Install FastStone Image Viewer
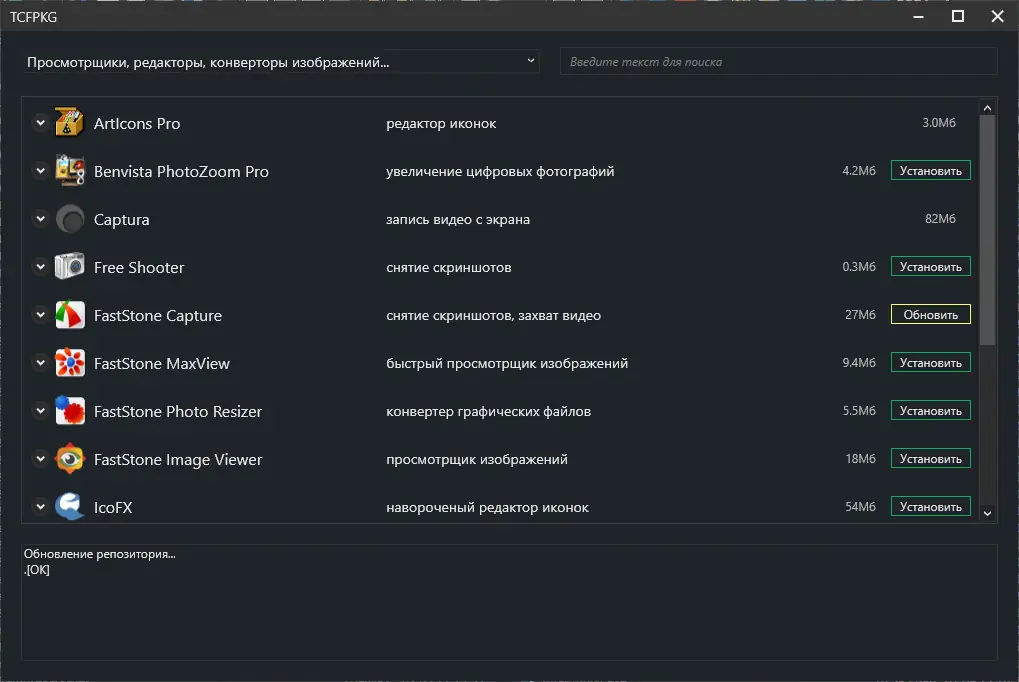 930,459
